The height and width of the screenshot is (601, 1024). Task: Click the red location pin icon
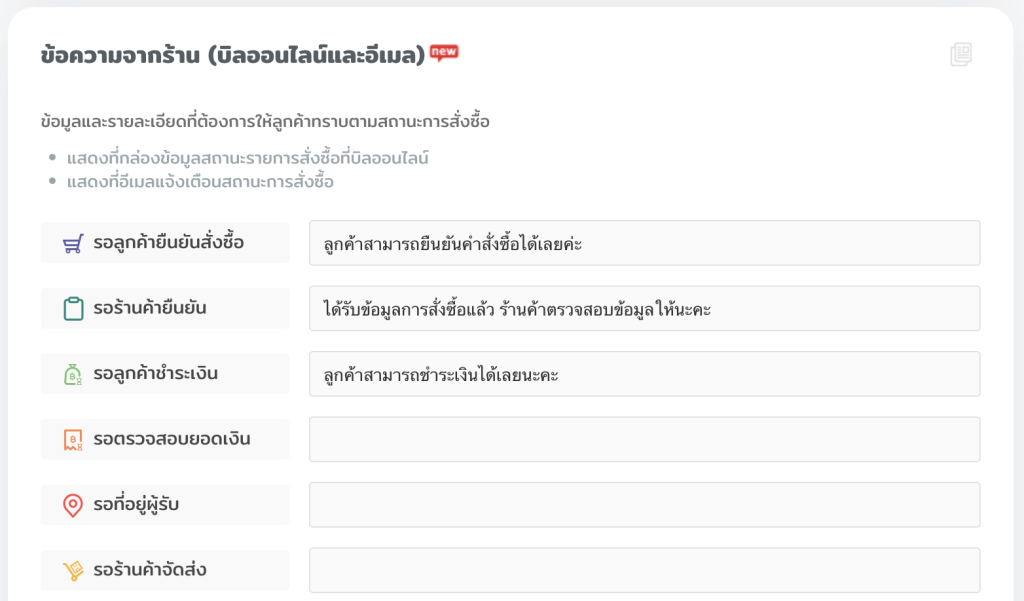pos(73,506)
